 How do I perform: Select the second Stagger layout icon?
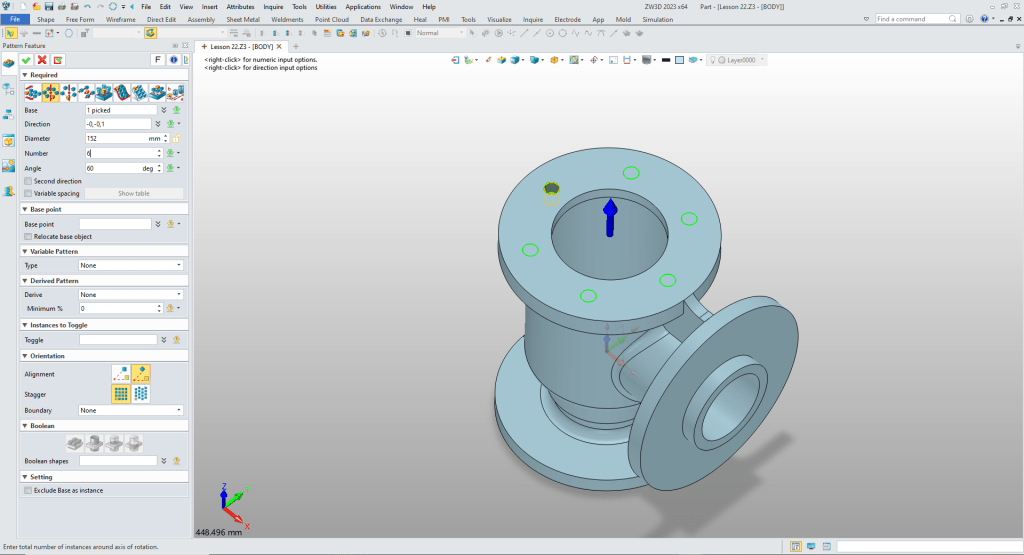point(141,394)
